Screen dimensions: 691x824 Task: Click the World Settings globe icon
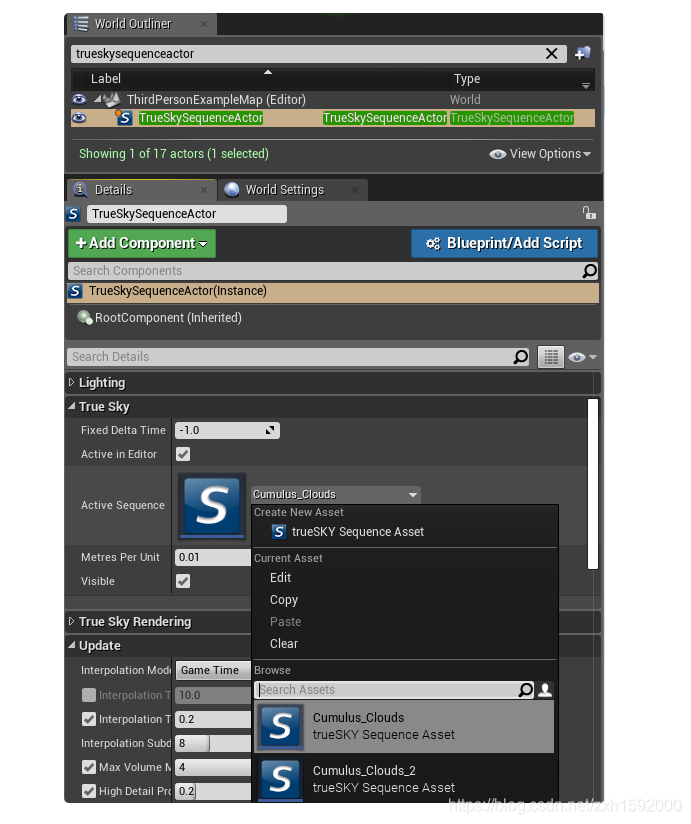(x=232, y=190)
